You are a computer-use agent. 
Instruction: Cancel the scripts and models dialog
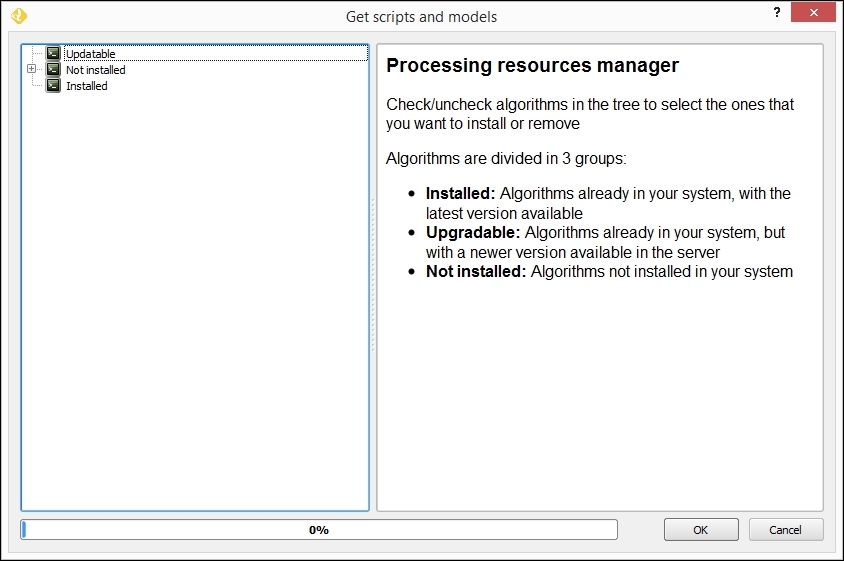(786, 530)
